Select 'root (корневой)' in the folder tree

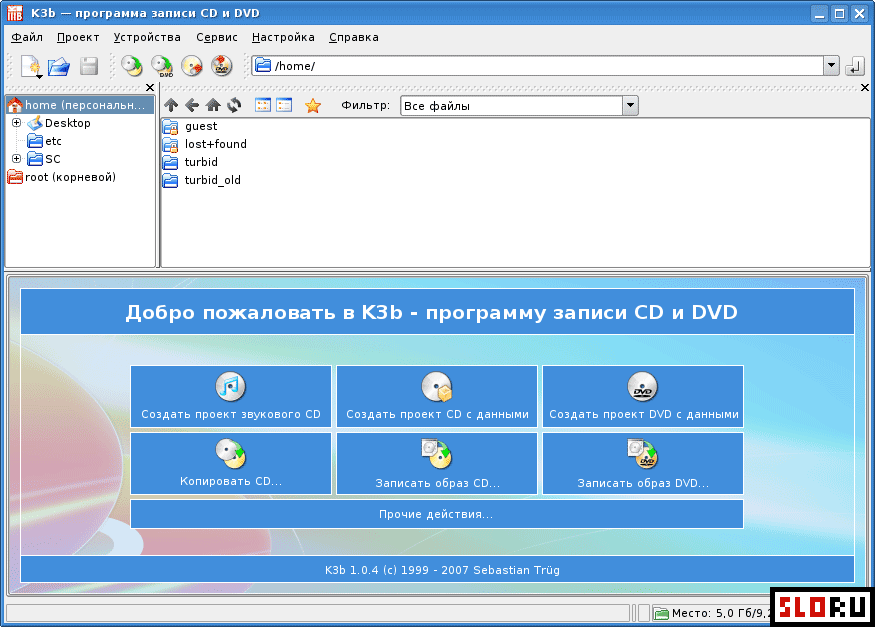[61, 177]
